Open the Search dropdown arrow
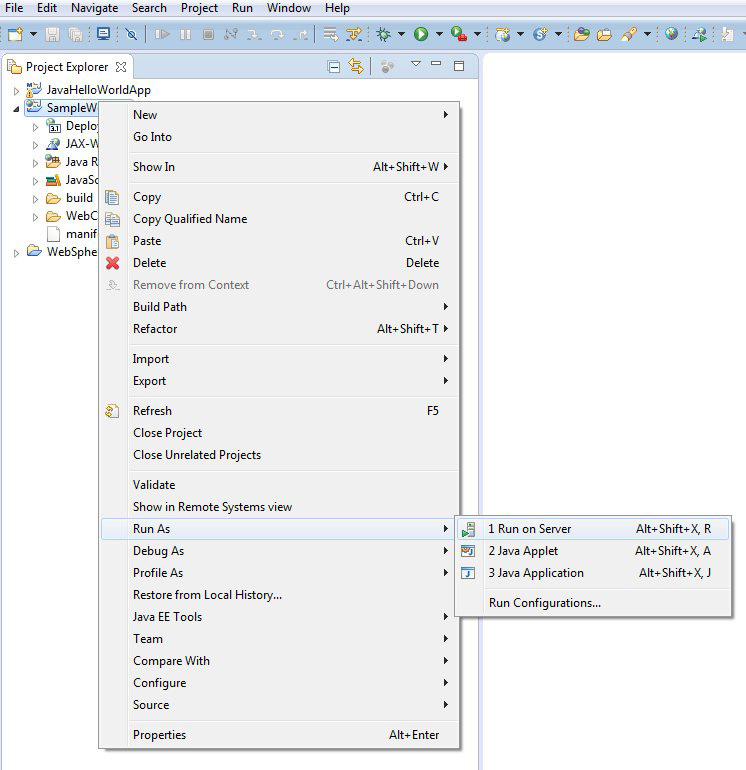 [x=647, y=34]
